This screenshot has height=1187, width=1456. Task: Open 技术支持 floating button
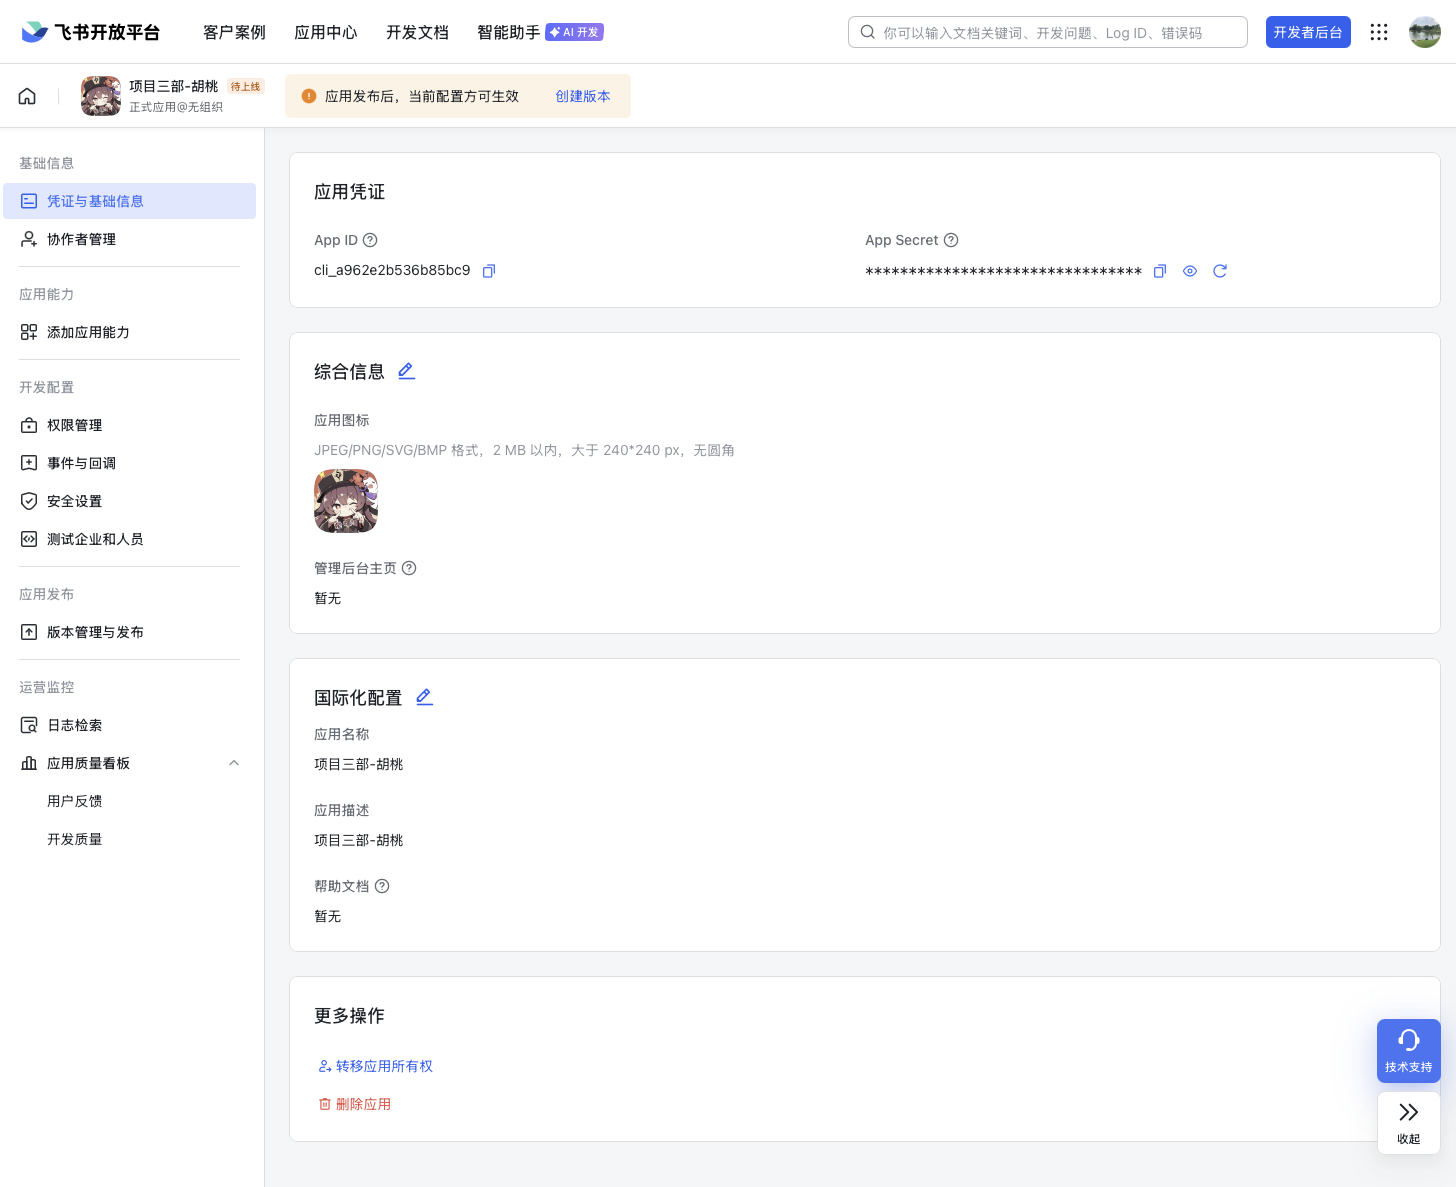tap(1408, 1050)
